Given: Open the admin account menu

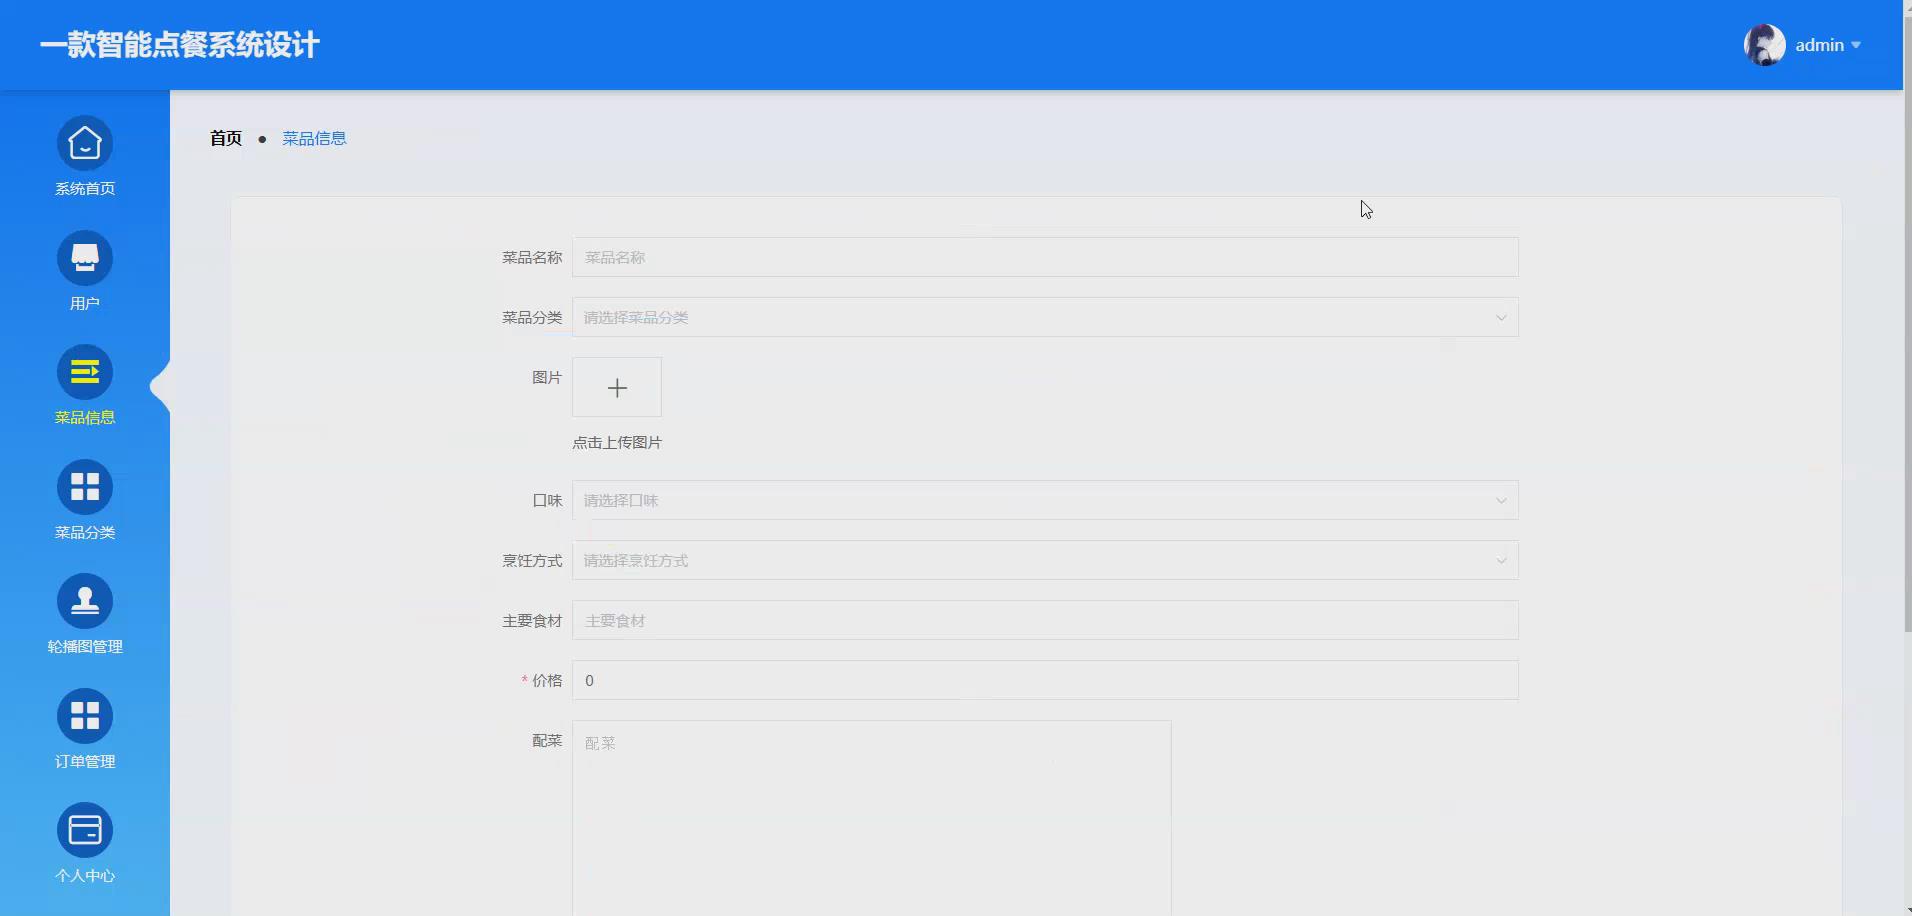Looking at the screenshot, I should [x=1824, y=44].
